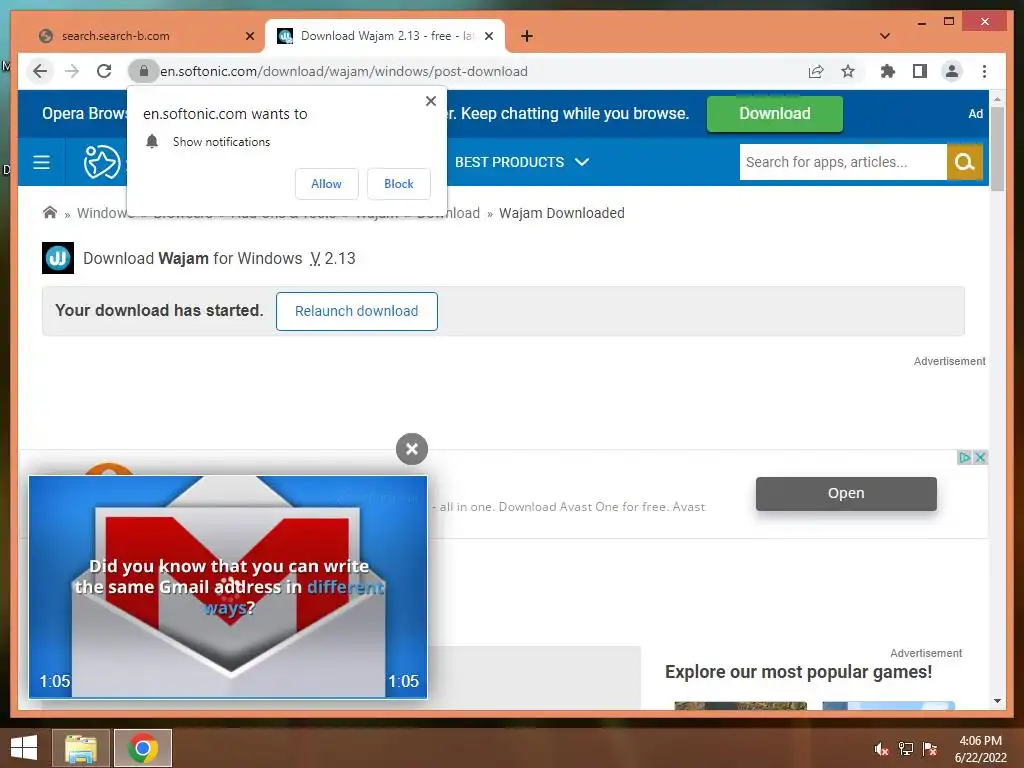
Task: Allow notifications from en.softonic.com
Action: click(x=327, y=184)
